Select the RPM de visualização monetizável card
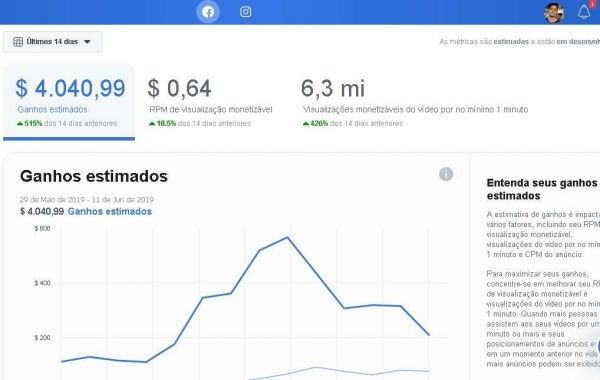The width and height of the screenshot is (600, 380). click(211, 102)
